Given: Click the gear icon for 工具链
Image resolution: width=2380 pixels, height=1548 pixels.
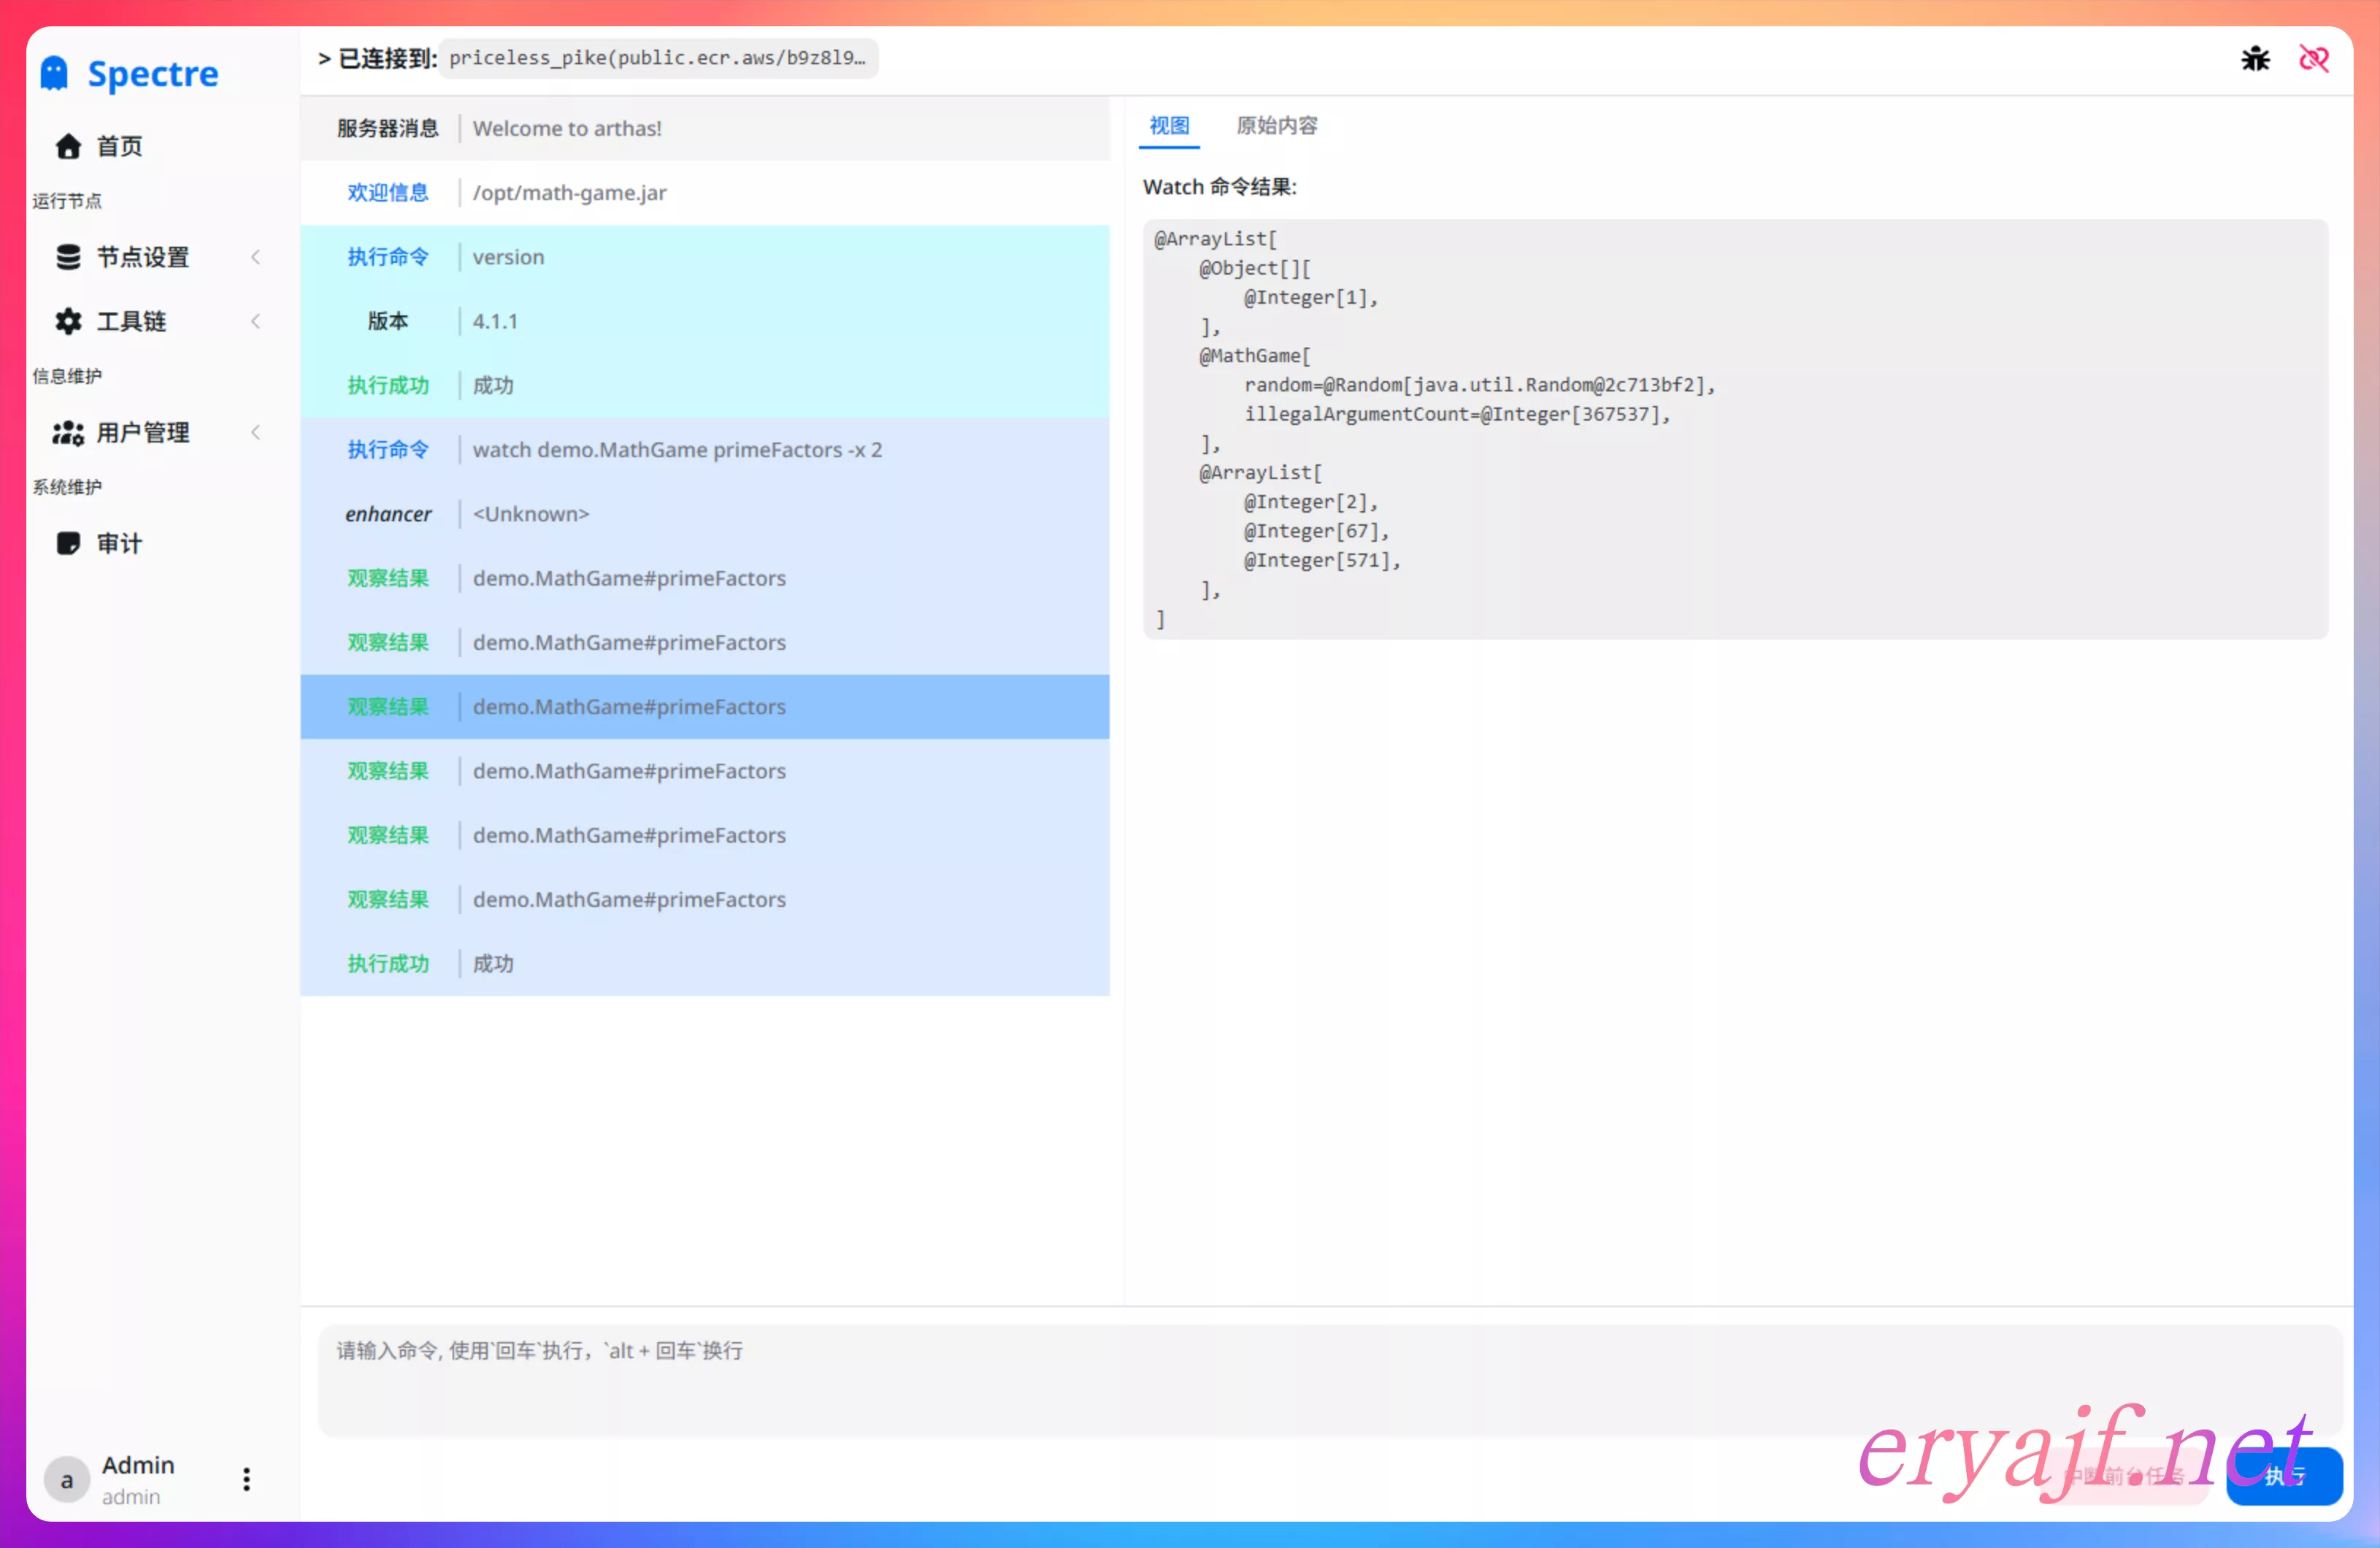Looking at the screenshot, I should (68, 321).
